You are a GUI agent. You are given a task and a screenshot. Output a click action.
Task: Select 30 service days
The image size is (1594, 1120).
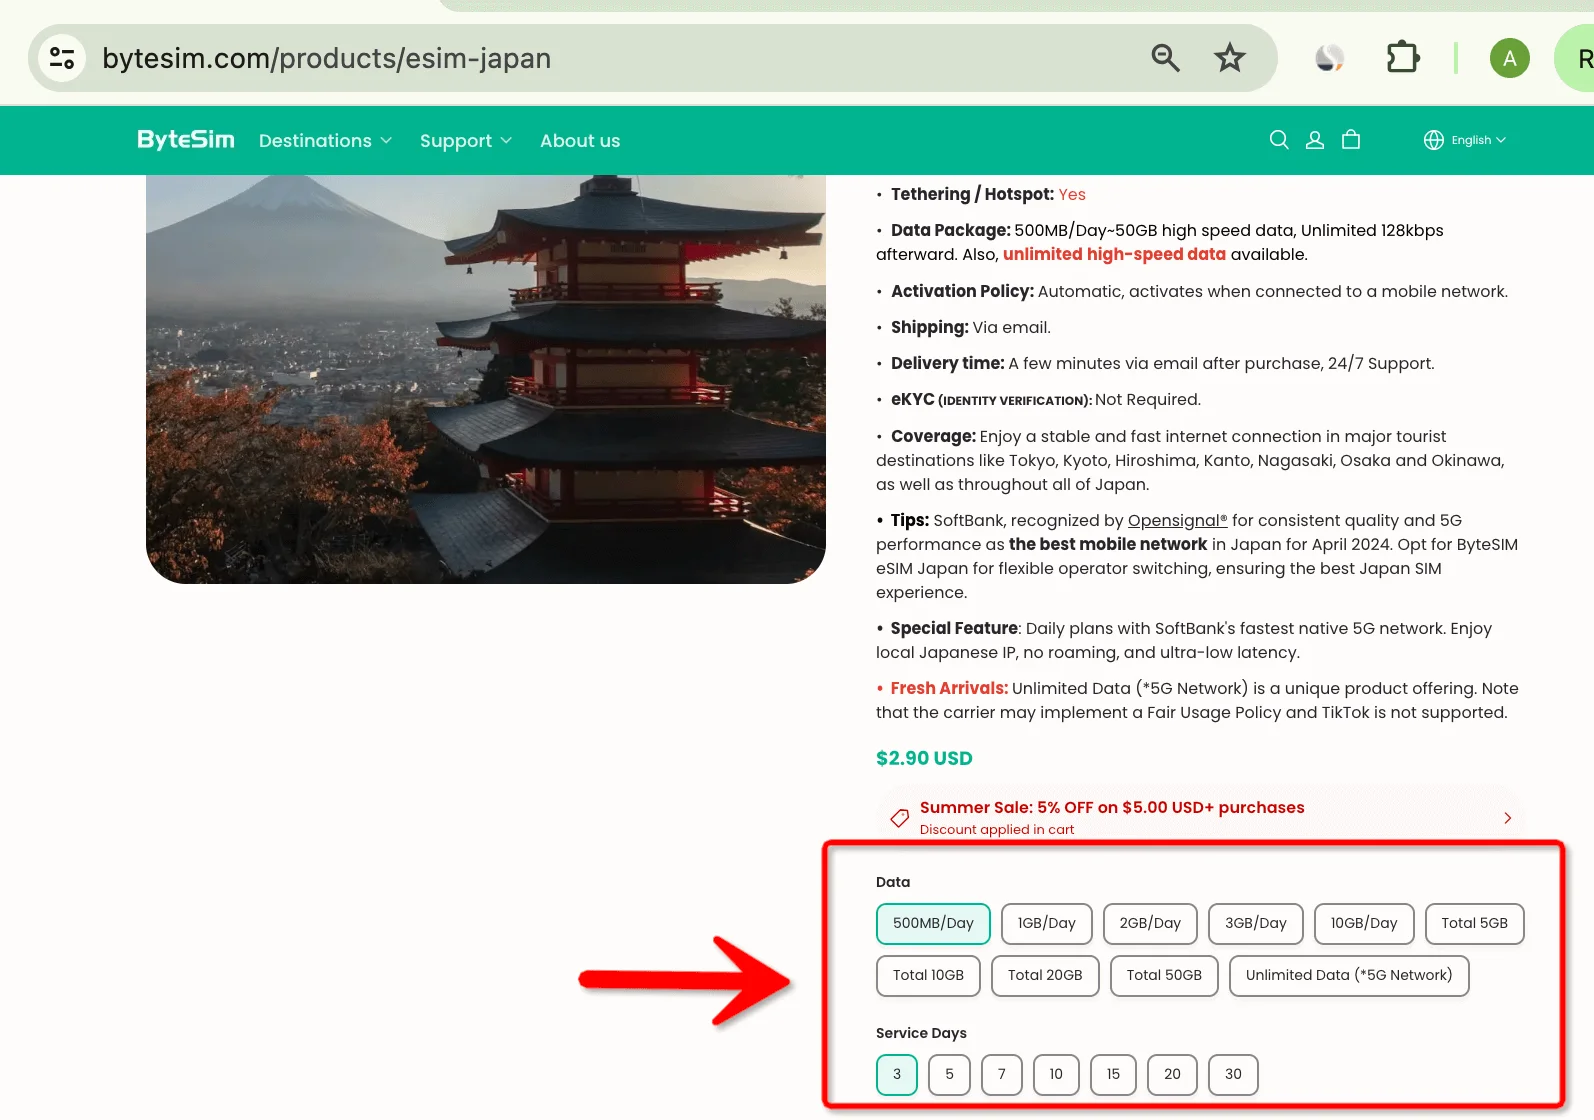pos(1233,1075)
